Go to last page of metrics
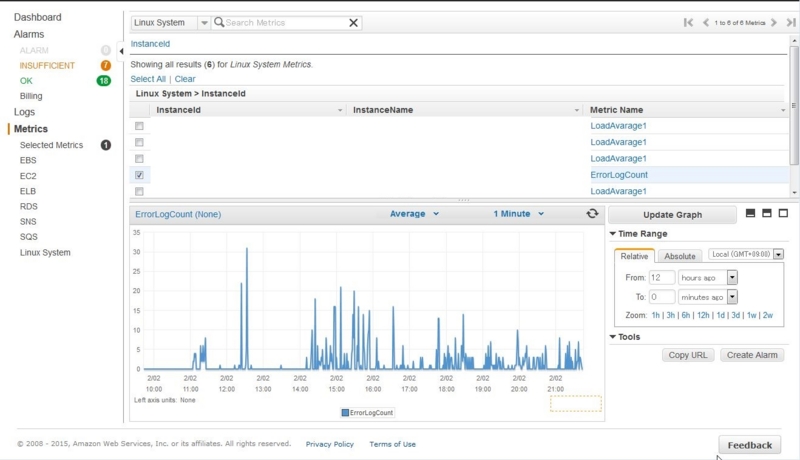 [791, 22]
